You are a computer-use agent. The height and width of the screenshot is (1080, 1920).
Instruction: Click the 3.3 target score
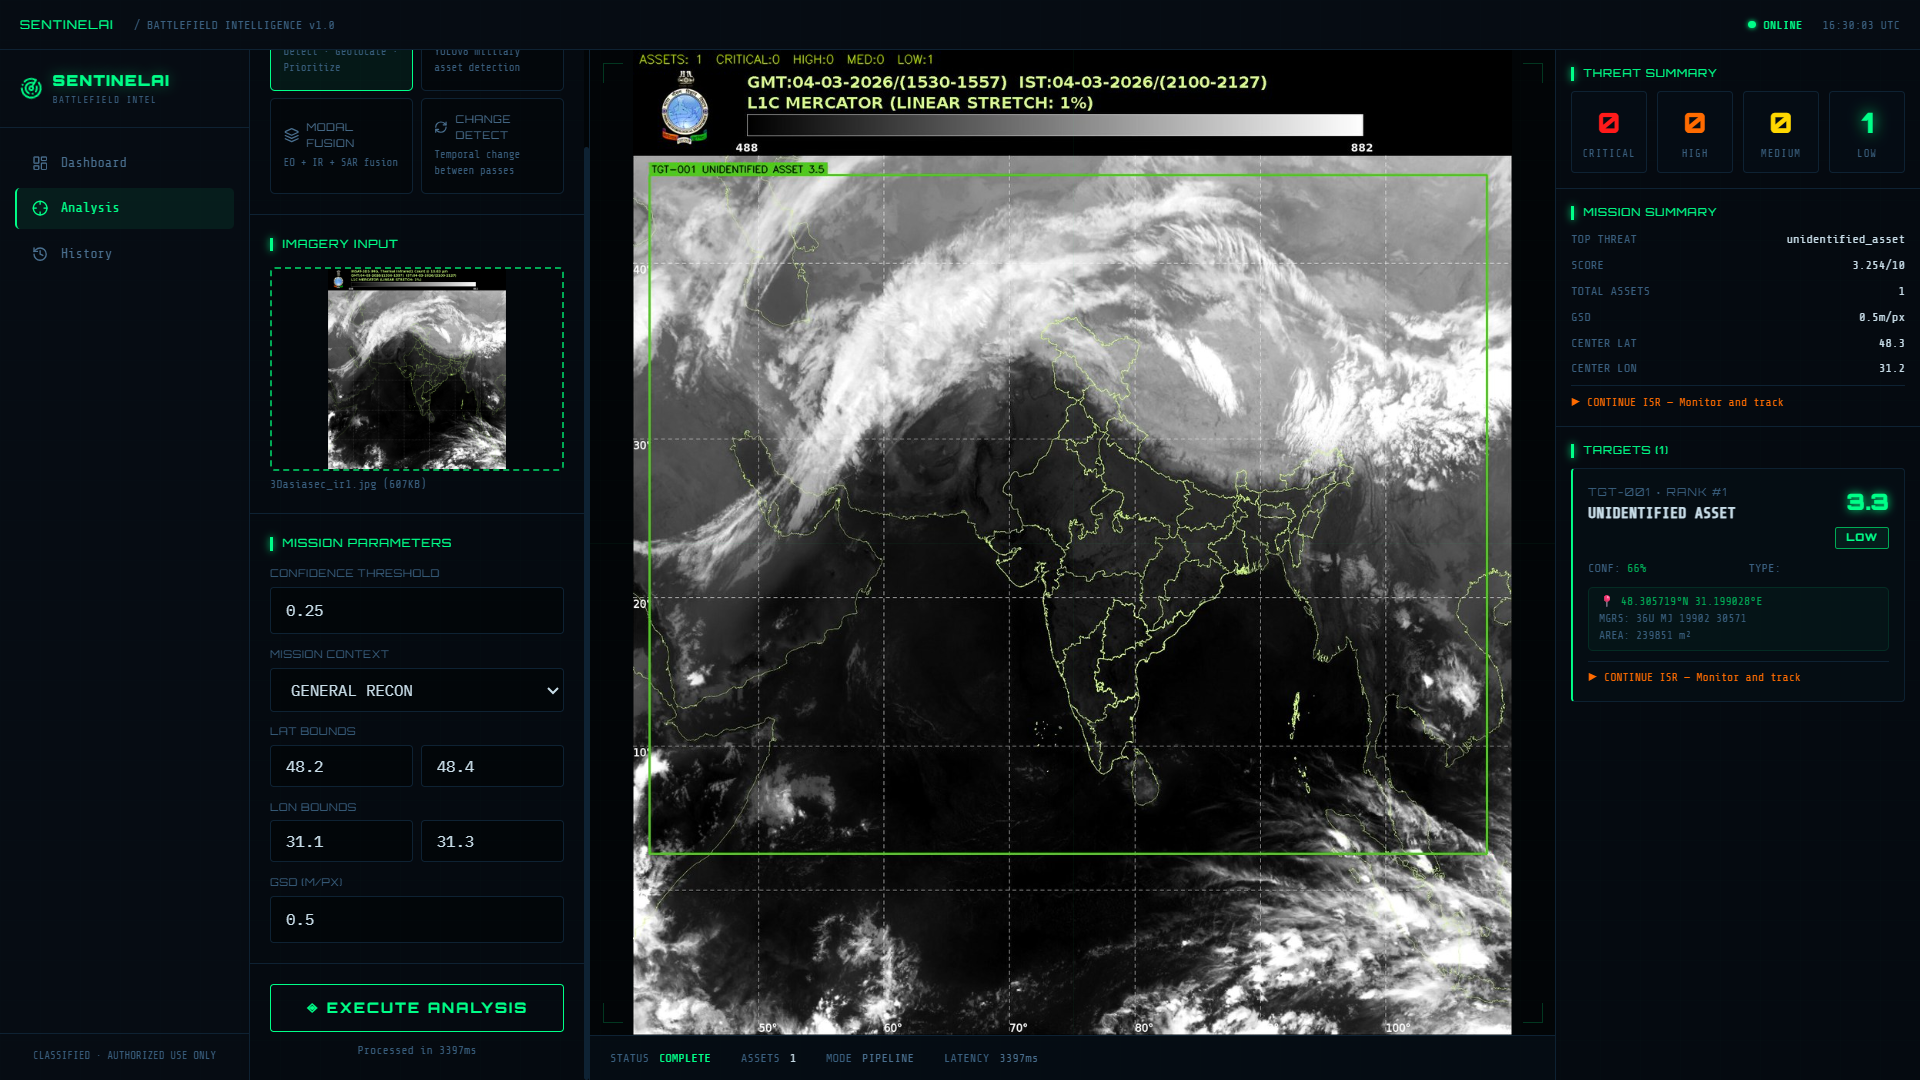[1867, 502]
